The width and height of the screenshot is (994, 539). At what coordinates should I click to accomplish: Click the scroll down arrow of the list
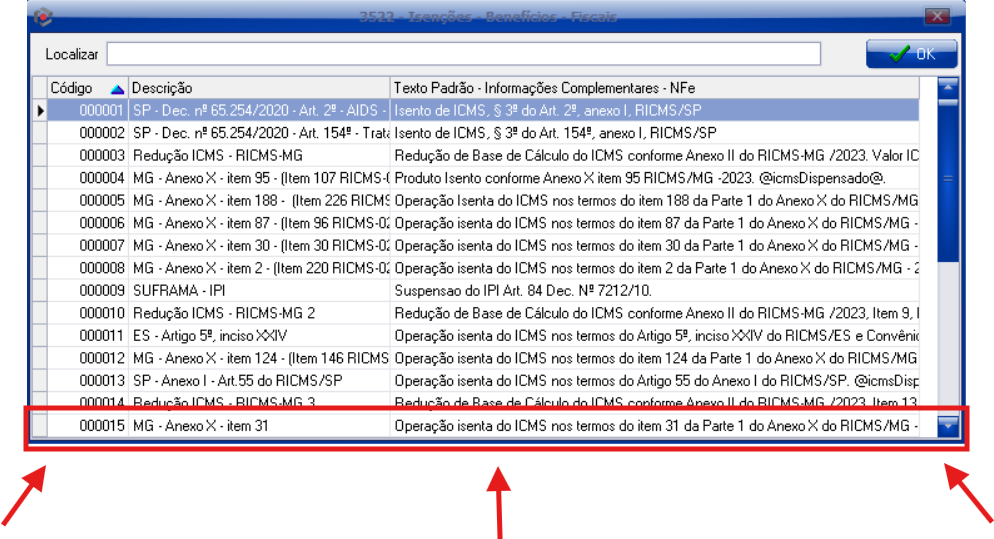click(x=948, y=427)
